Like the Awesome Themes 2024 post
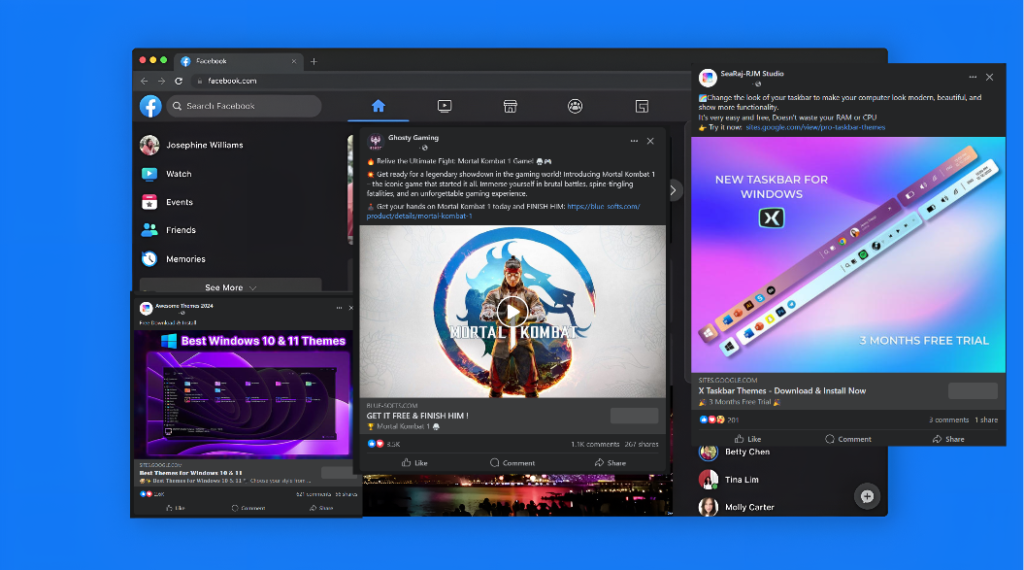The height and width of the screenshot is (570, 1024). point(176,508)
